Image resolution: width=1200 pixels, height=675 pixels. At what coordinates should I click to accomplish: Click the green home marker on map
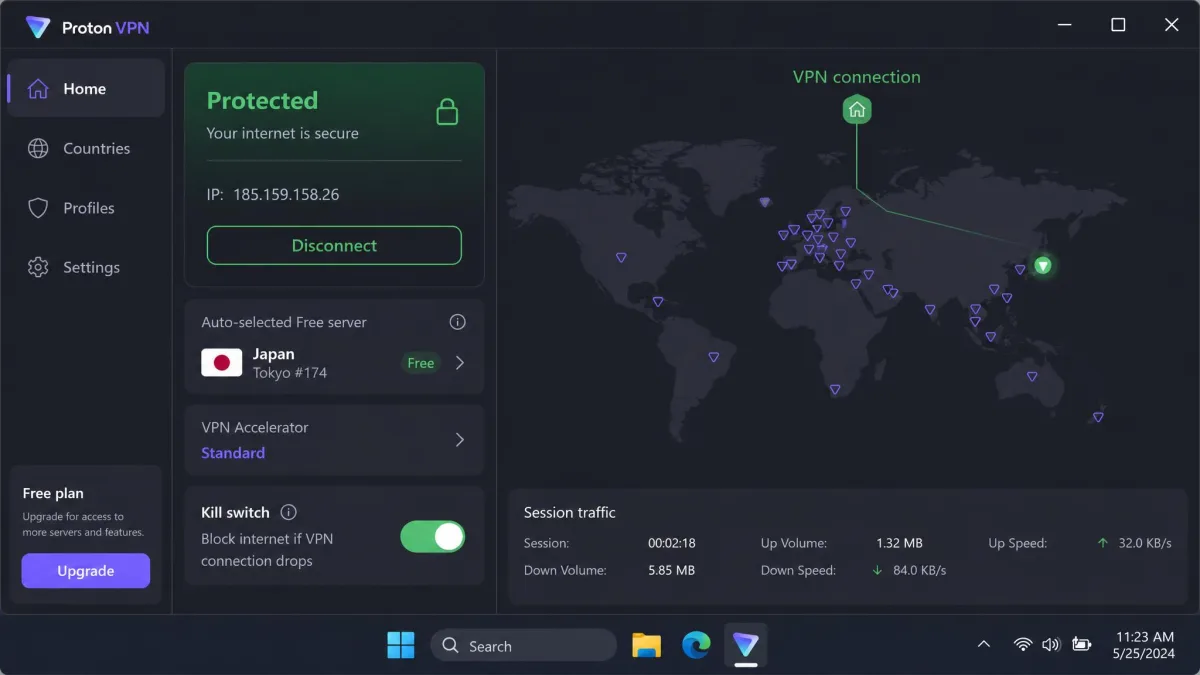tap(857, 110)
